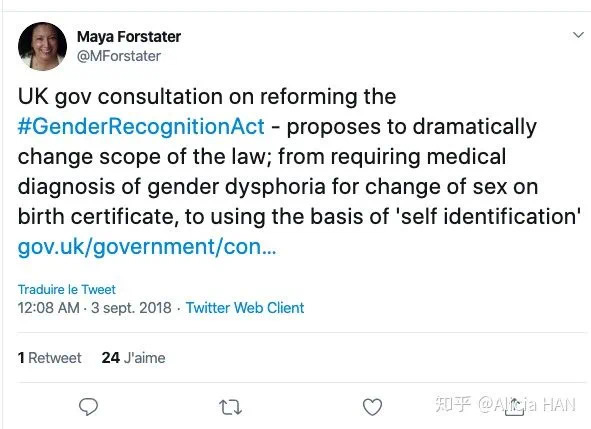This screenshot has height=429, width=591.
Task: View the 1 Retweet count
Action: coord(49,358)
